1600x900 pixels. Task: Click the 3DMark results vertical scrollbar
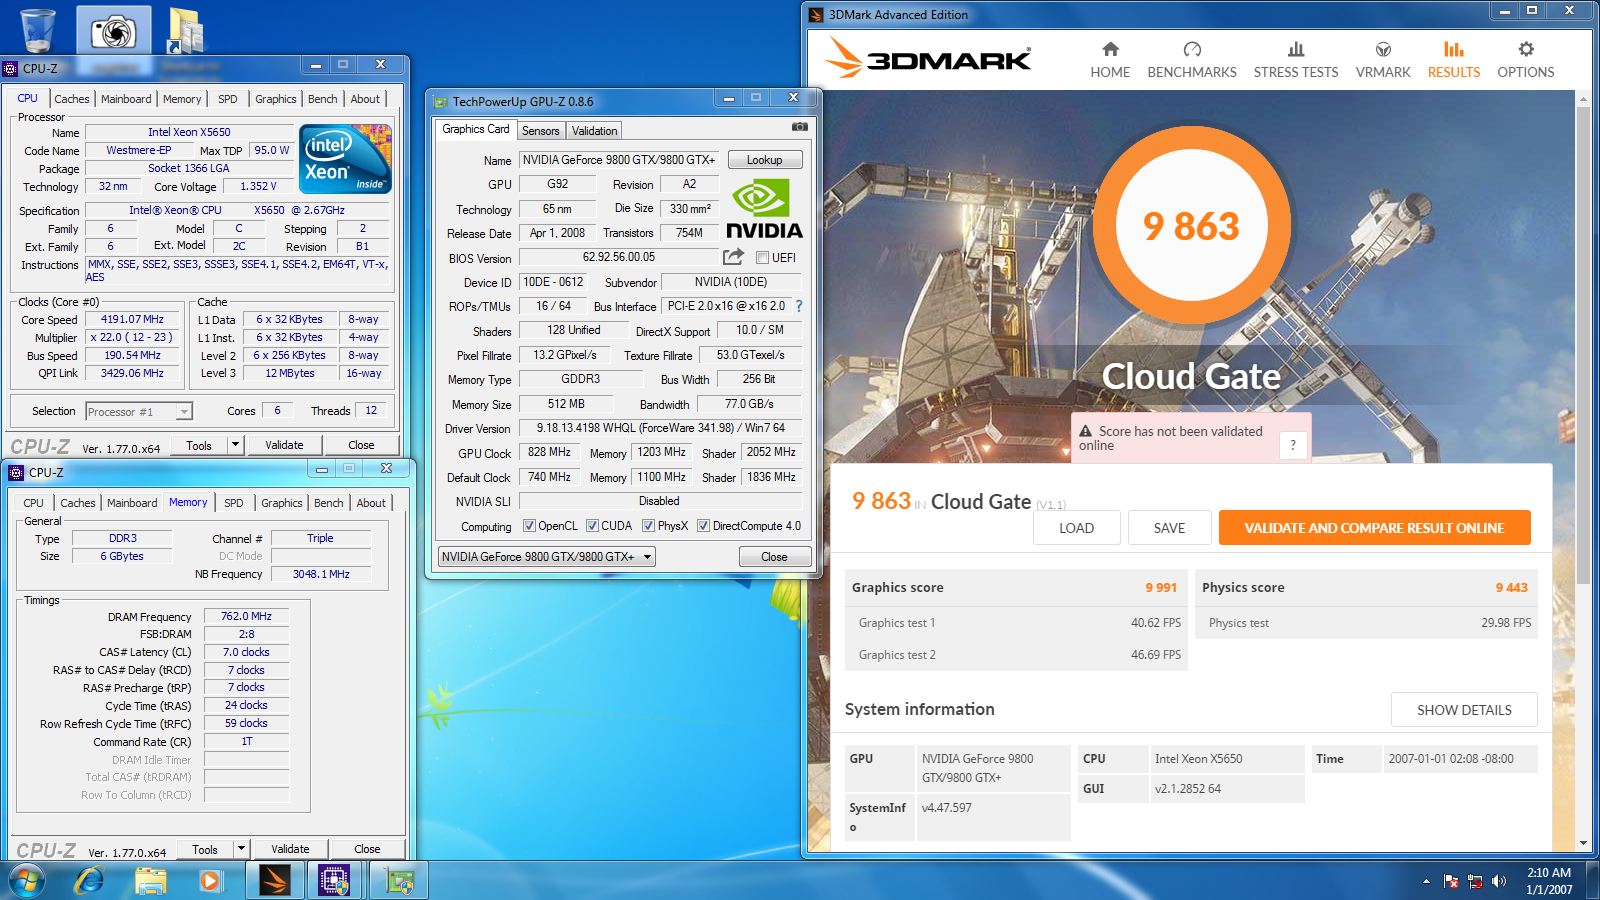[1583, 345]
